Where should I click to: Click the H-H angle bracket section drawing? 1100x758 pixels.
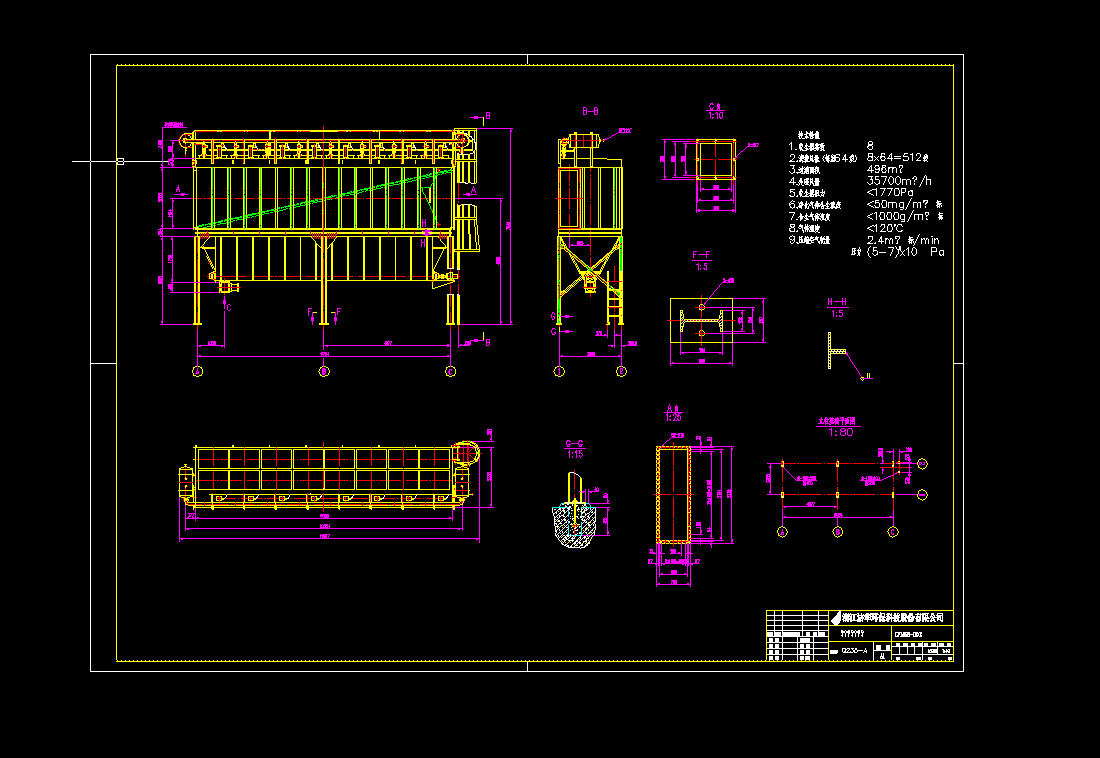[837, 350]
